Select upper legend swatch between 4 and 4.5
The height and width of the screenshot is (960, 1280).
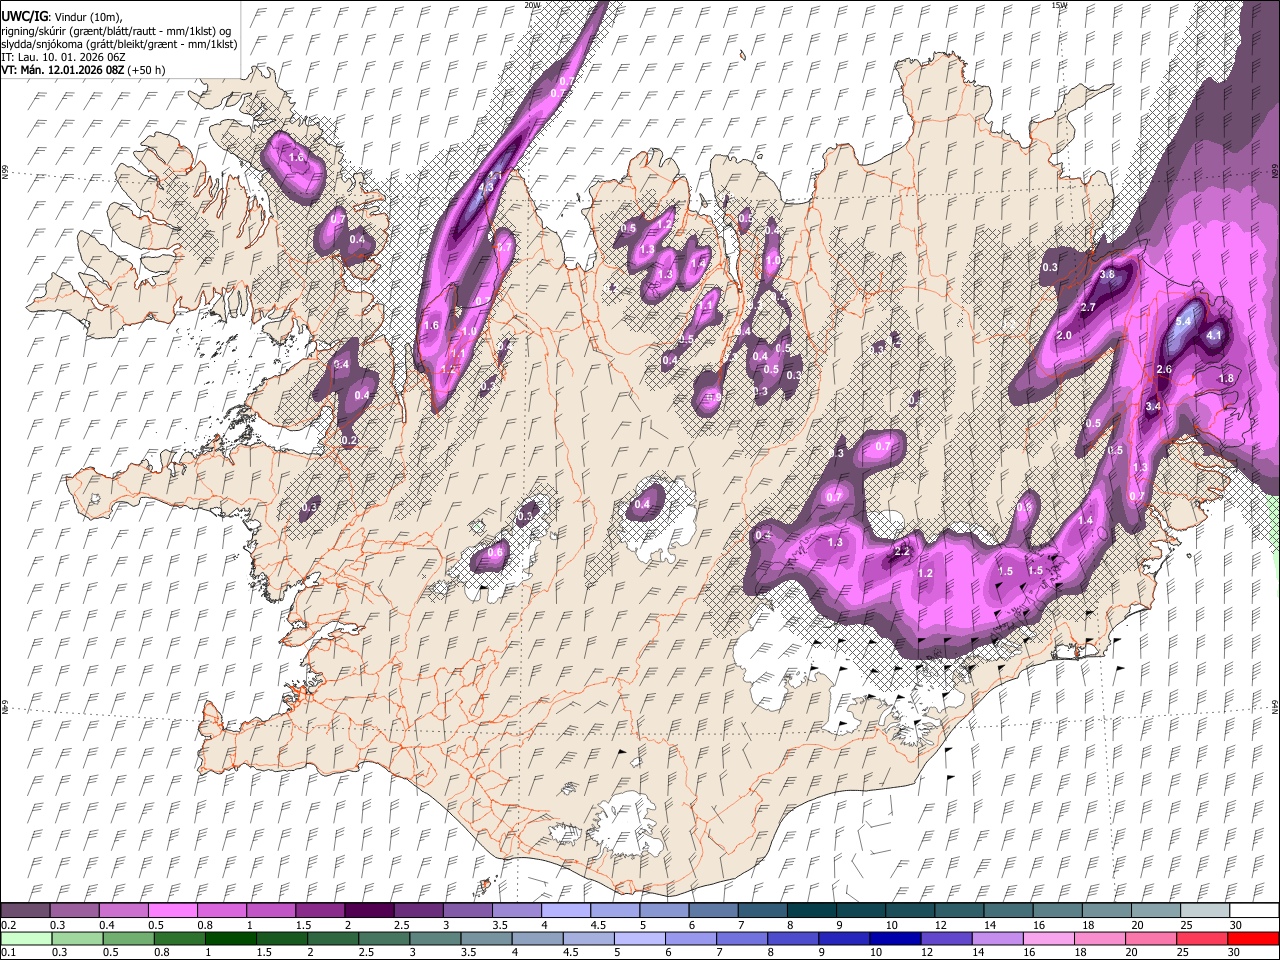click(x=565, y=911)
